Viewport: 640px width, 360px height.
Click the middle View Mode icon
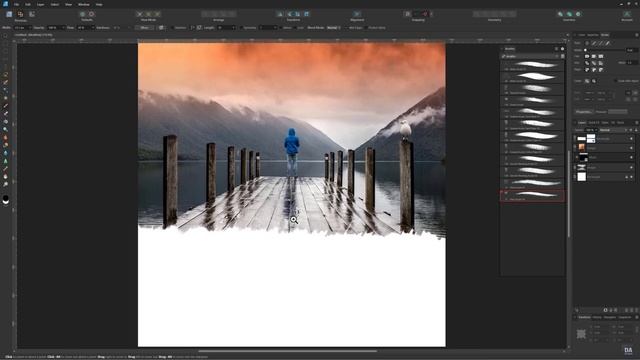[x=149, y=14]
